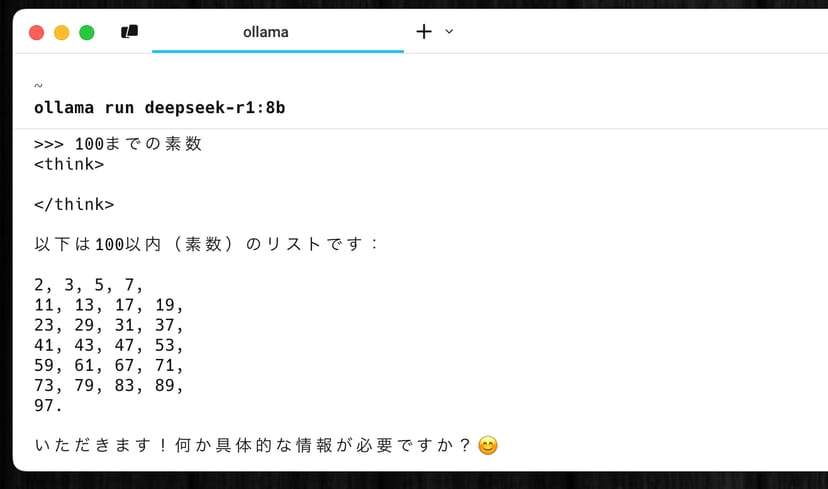Screen dimensions: 828x489
Task: Click the line reading 以下は100以内（素数）のリストです
Action: pyautogui.click(x=205, y=244)
